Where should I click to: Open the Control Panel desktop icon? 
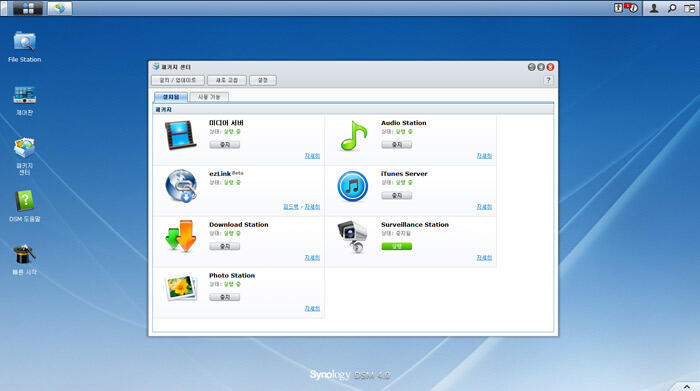(25, 95)
